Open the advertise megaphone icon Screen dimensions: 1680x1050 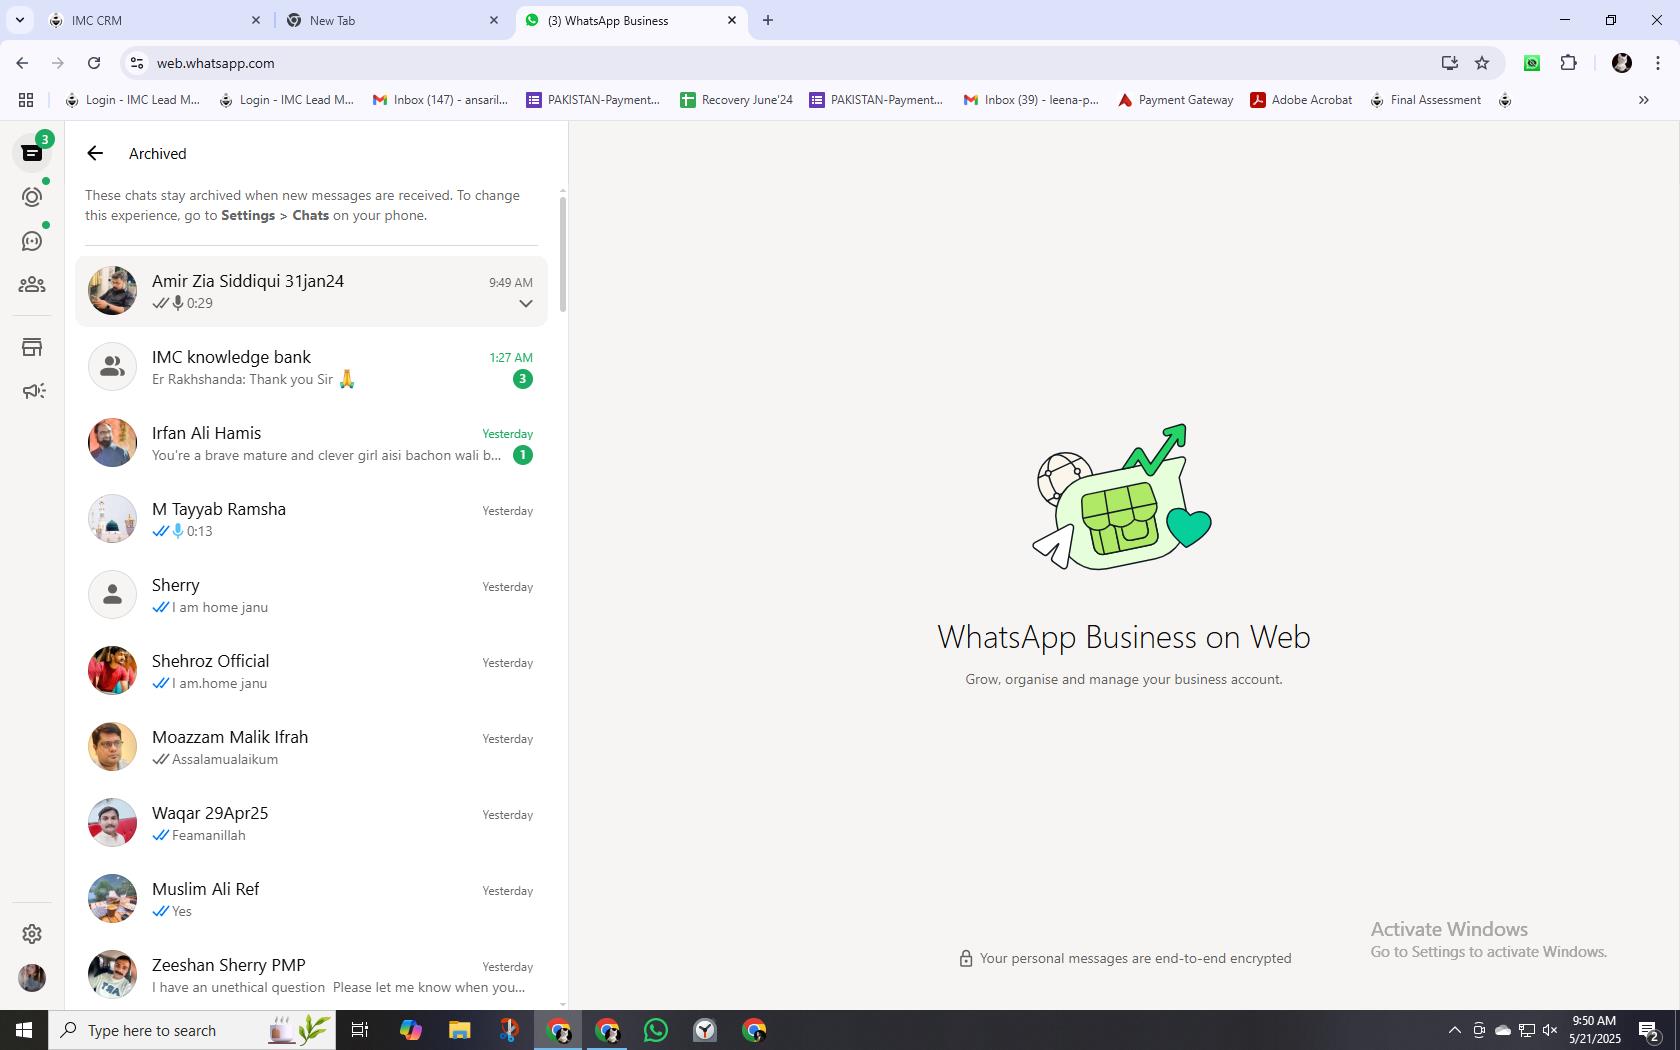pyautogui.click(x=32, y=391)
